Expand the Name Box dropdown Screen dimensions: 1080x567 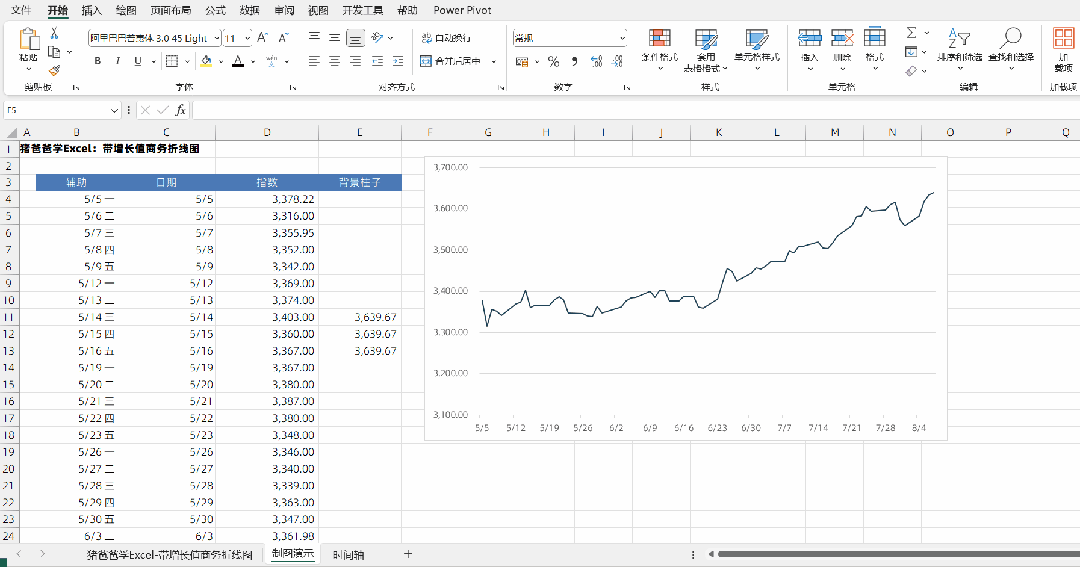point(114,110)
